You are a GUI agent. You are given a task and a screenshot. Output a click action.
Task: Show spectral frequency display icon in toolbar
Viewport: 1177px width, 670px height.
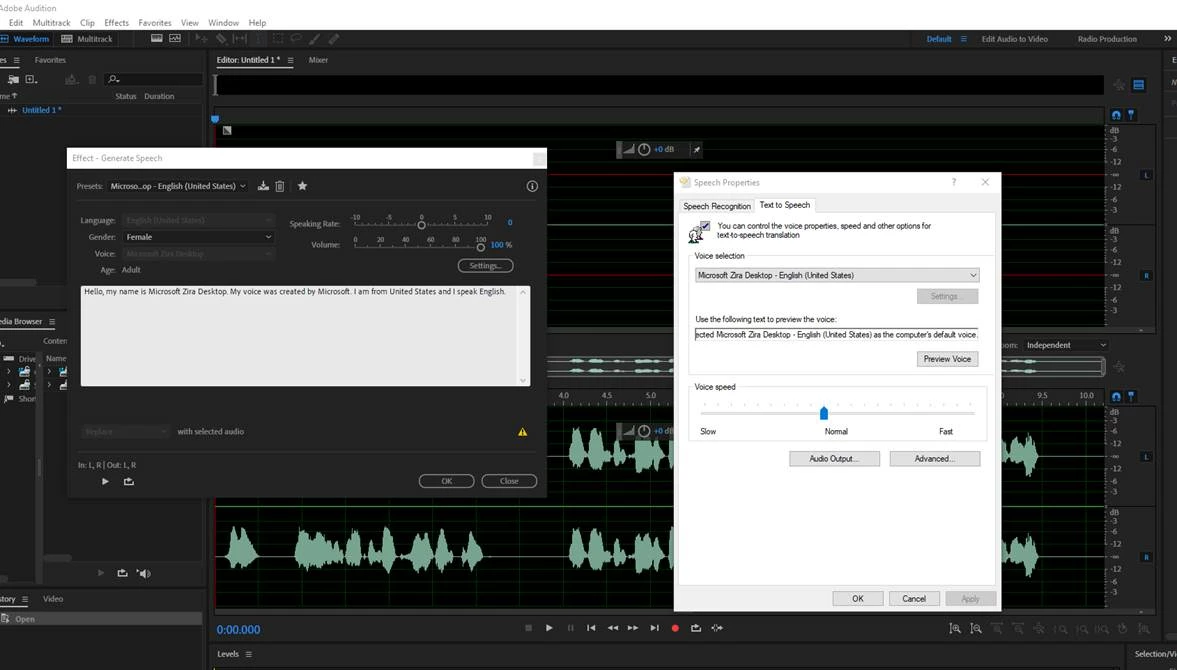coord(156,38)
